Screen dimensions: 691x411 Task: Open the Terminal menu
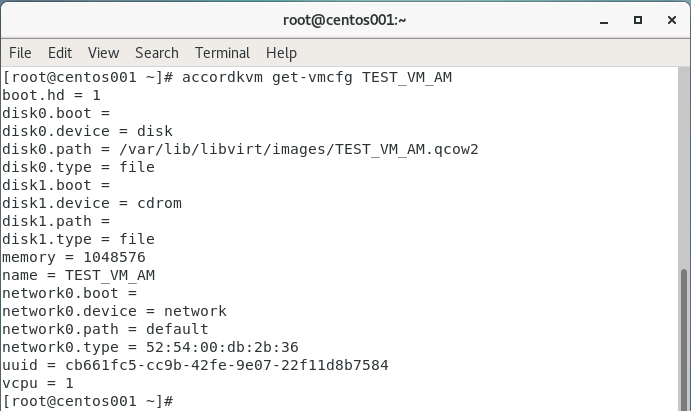222,52
